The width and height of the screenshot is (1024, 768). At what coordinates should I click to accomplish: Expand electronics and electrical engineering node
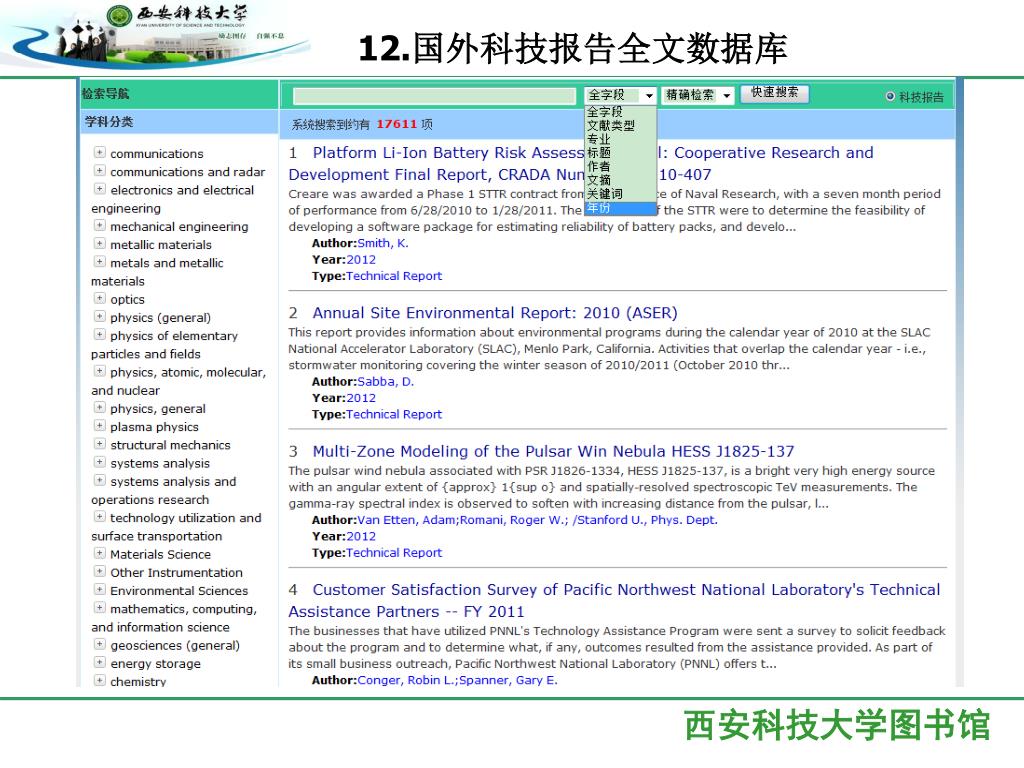pyautogui.click(x=99, y=189)
